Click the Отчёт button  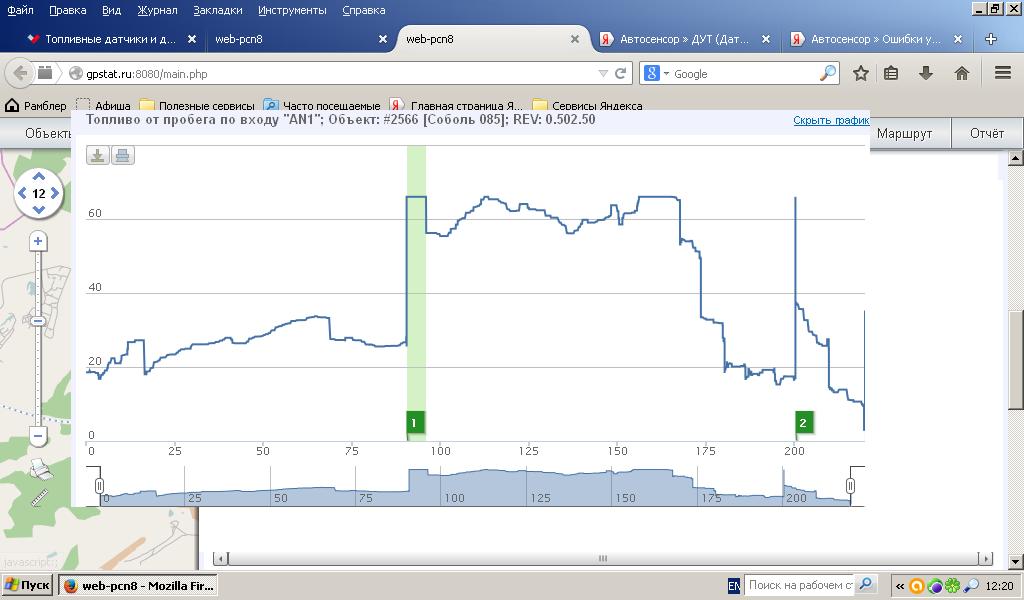[x=986, y=133]
